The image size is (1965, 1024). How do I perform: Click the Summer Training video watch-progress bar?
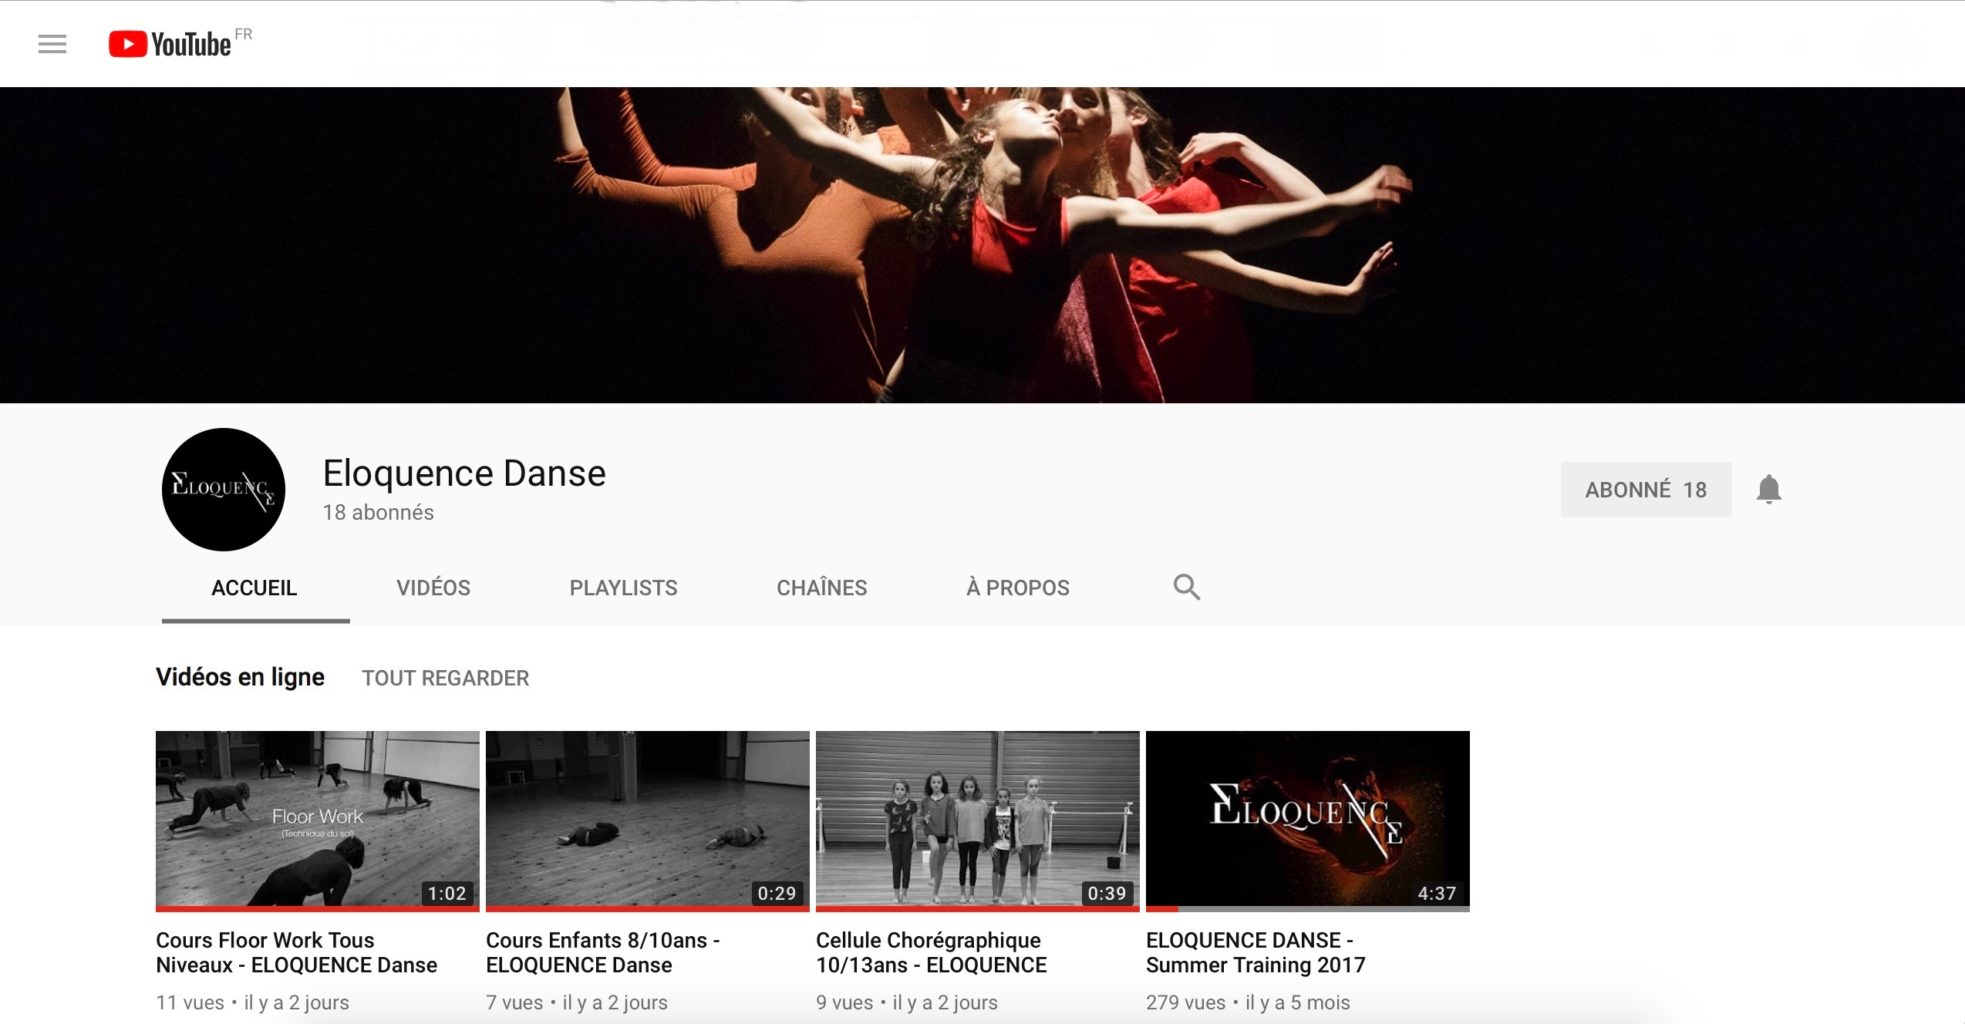pyautogui.click(x=1307, y=909)
